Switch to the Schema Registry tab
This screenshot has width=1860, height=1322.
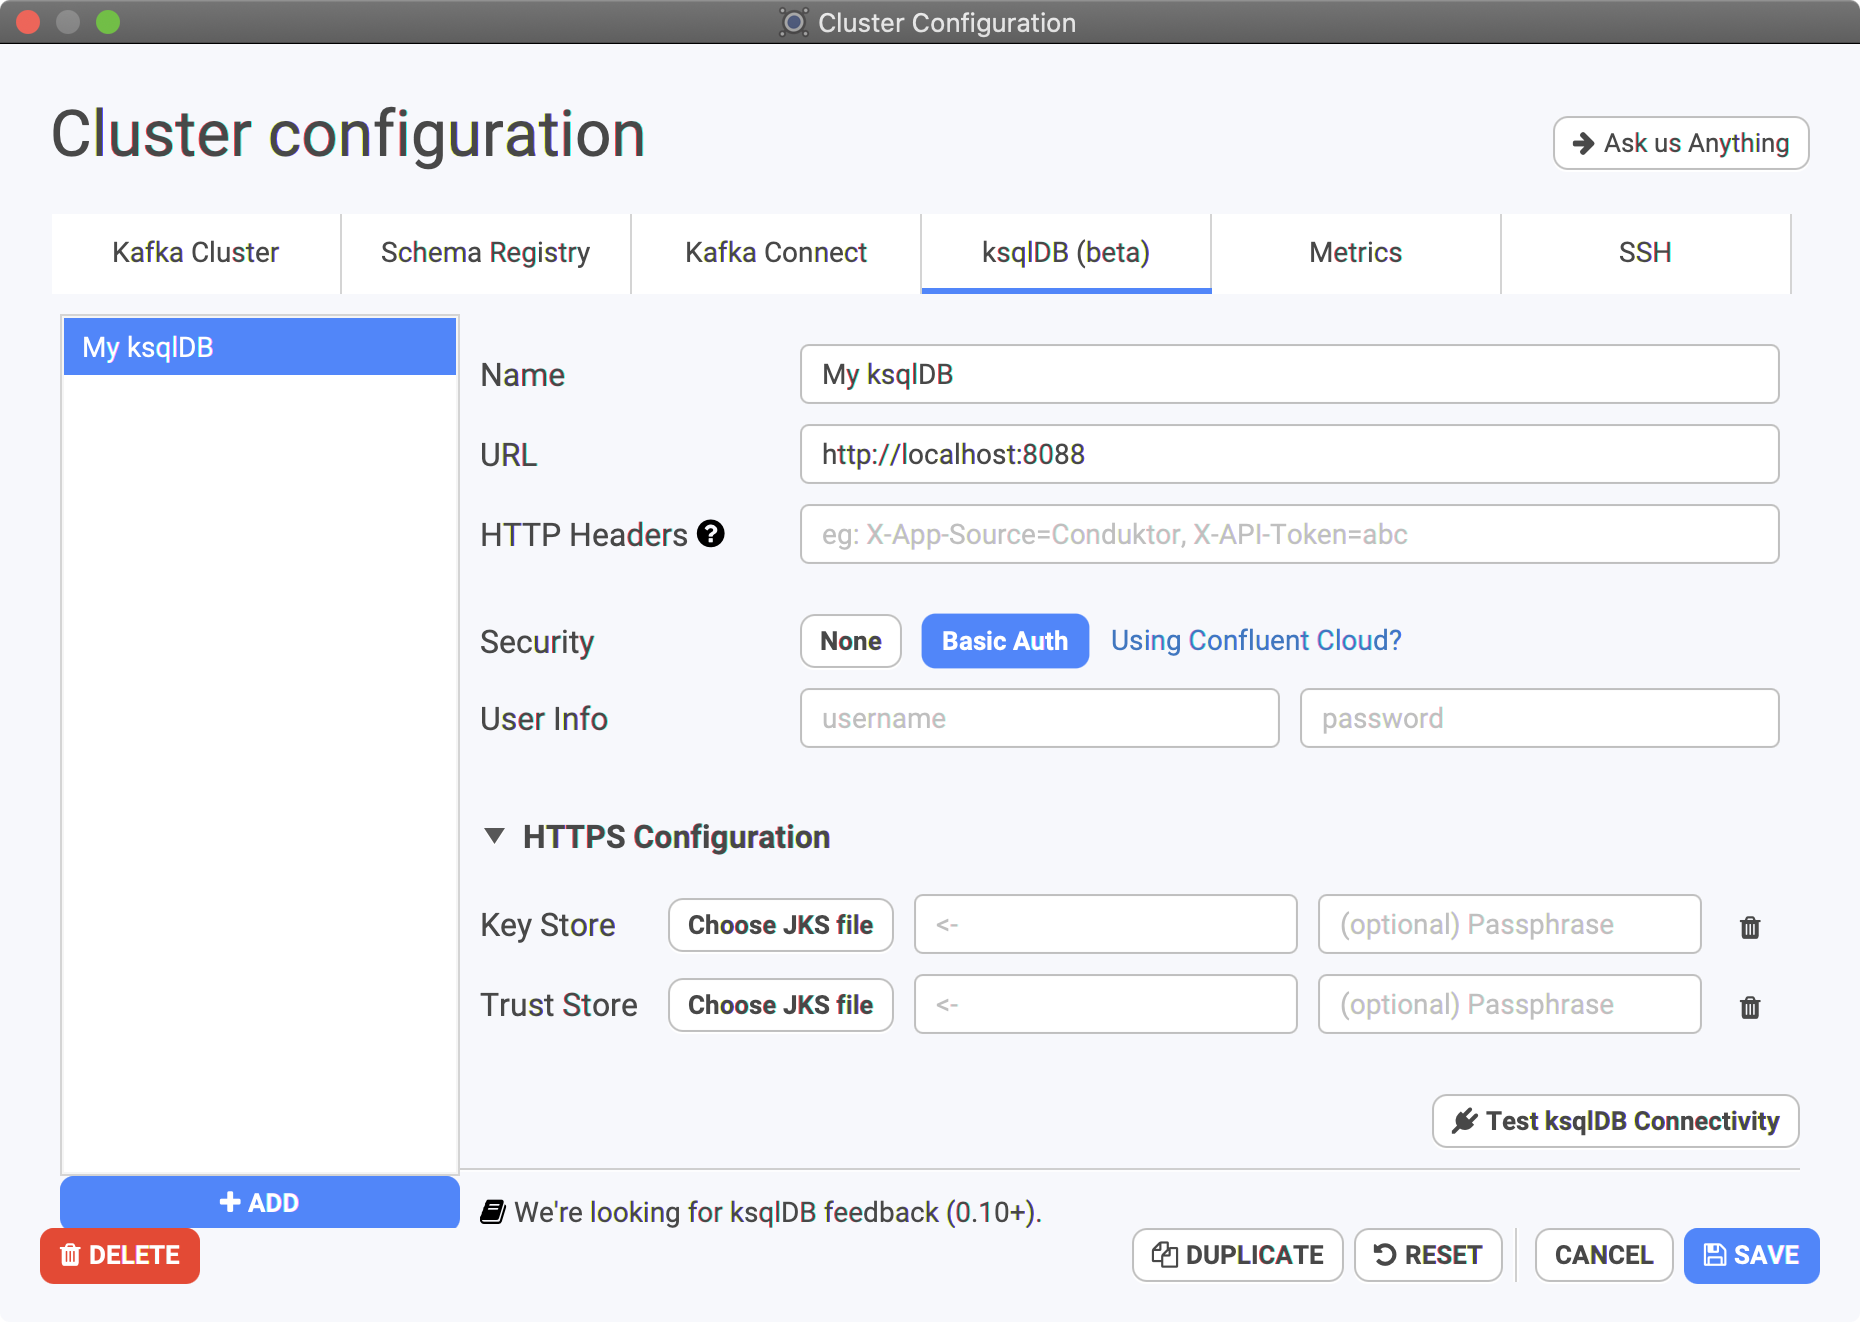pos(486,253)
